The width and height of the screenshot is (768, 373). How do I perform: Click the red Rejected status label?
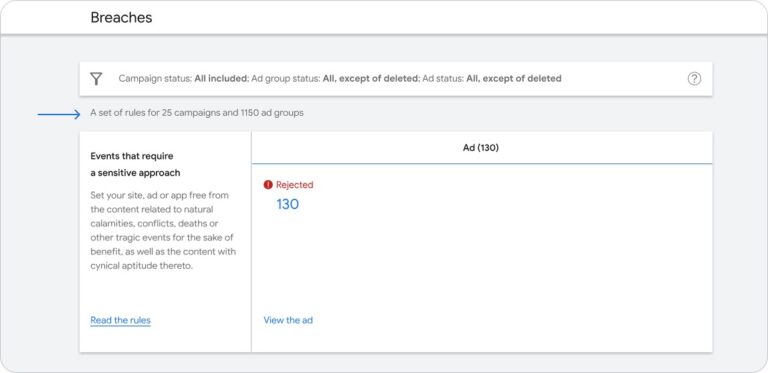[x=294, y=185]
